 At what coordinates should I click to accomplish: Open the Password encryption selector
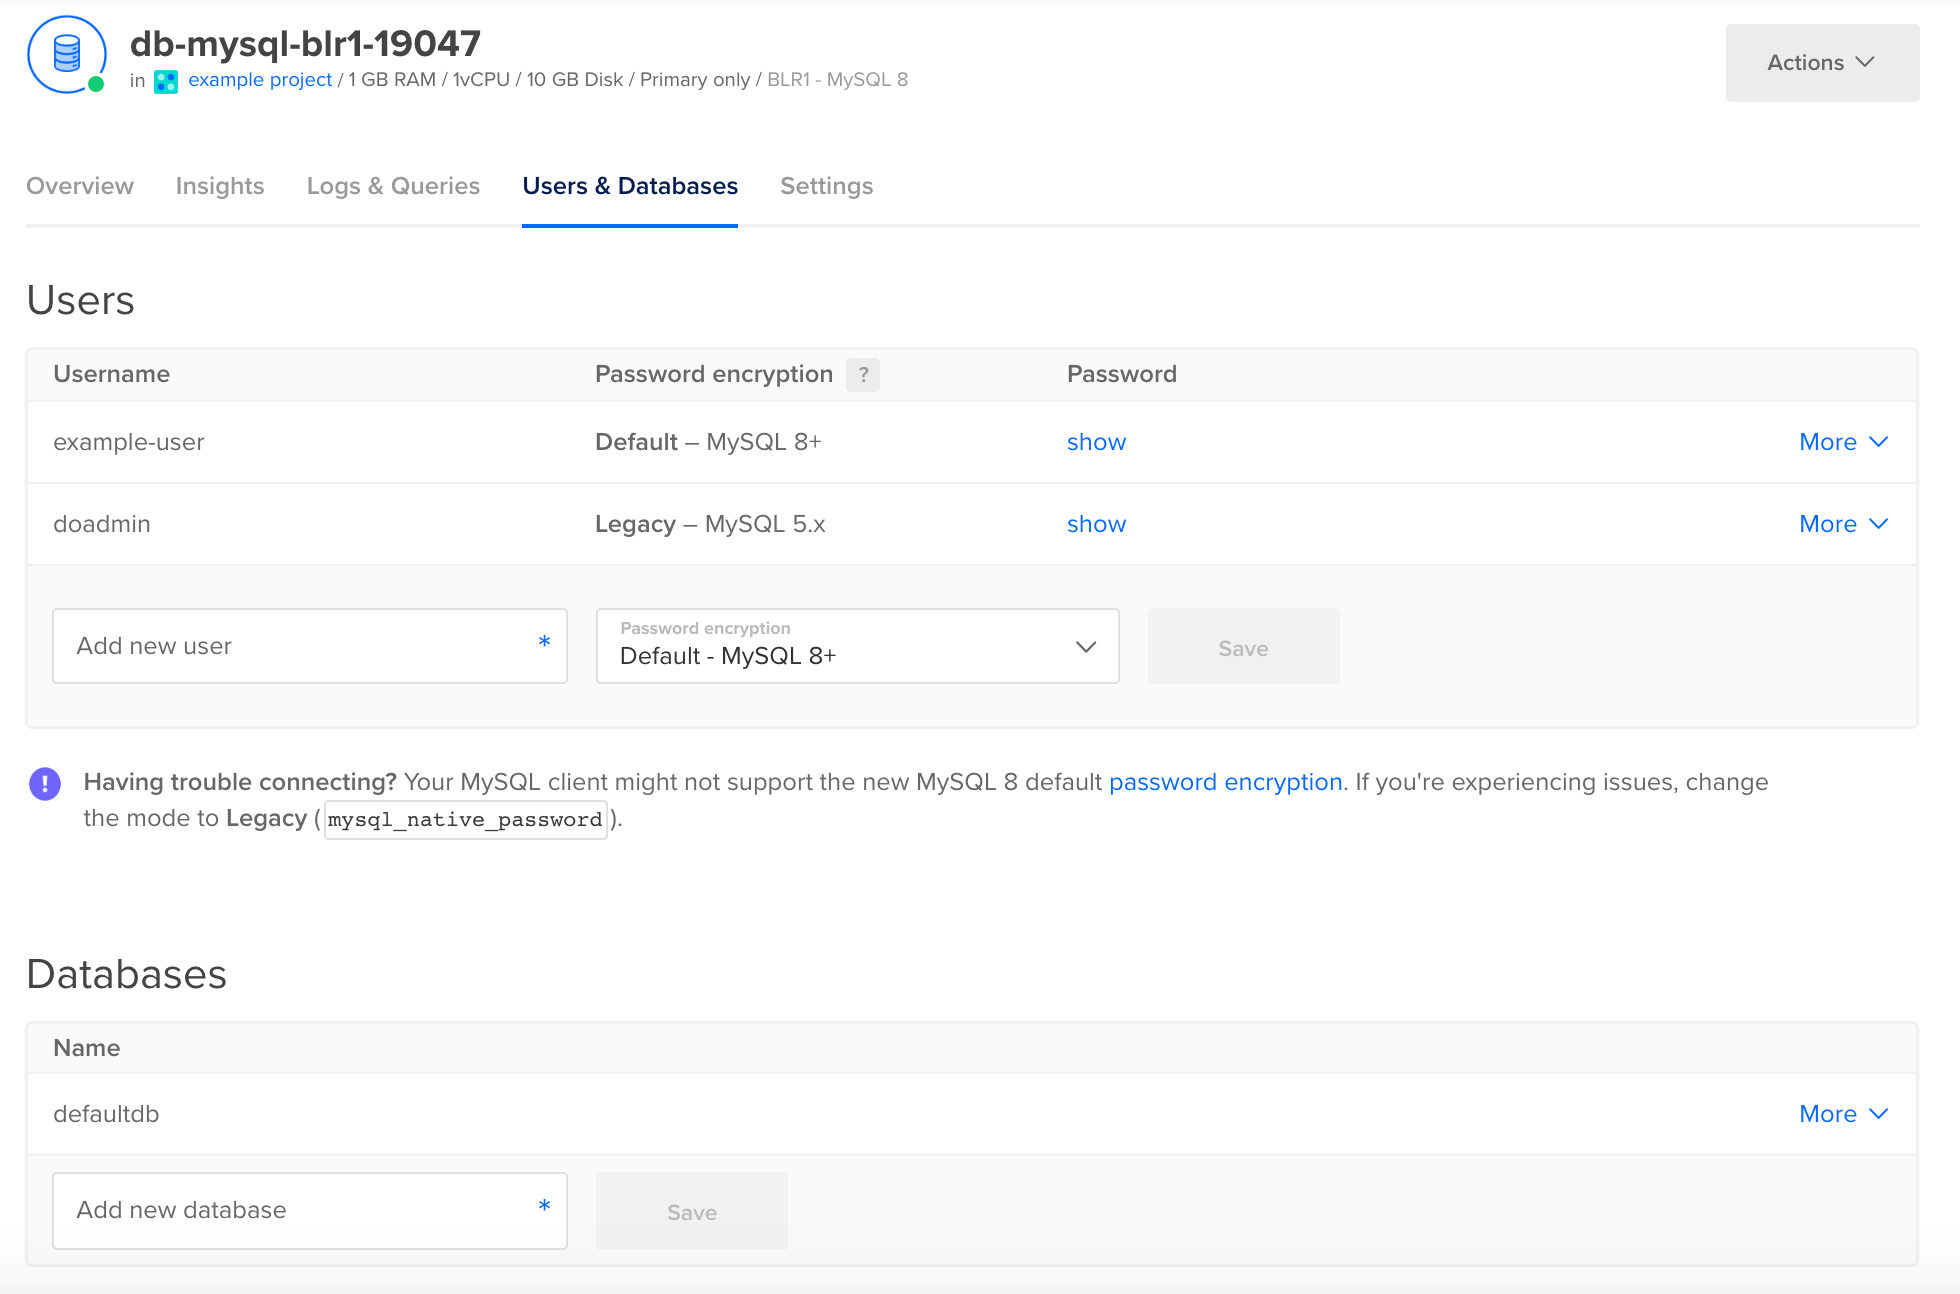tap(857, 646)
